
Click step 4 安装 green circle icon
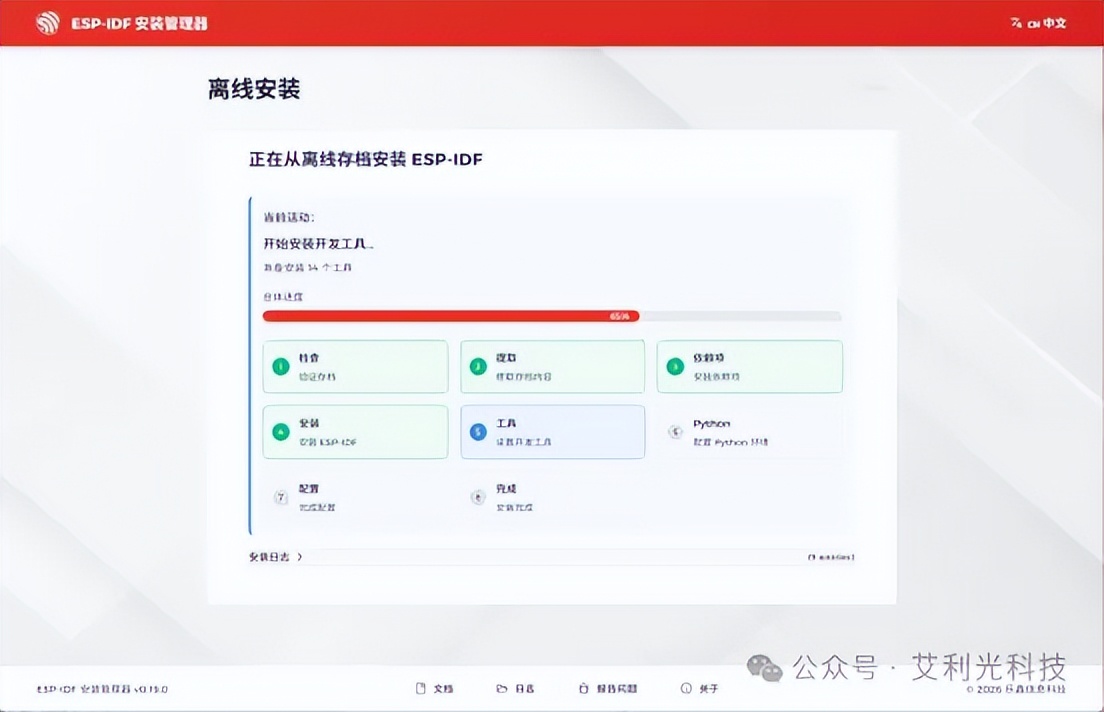pyautogui.click(x=281, y=432)
